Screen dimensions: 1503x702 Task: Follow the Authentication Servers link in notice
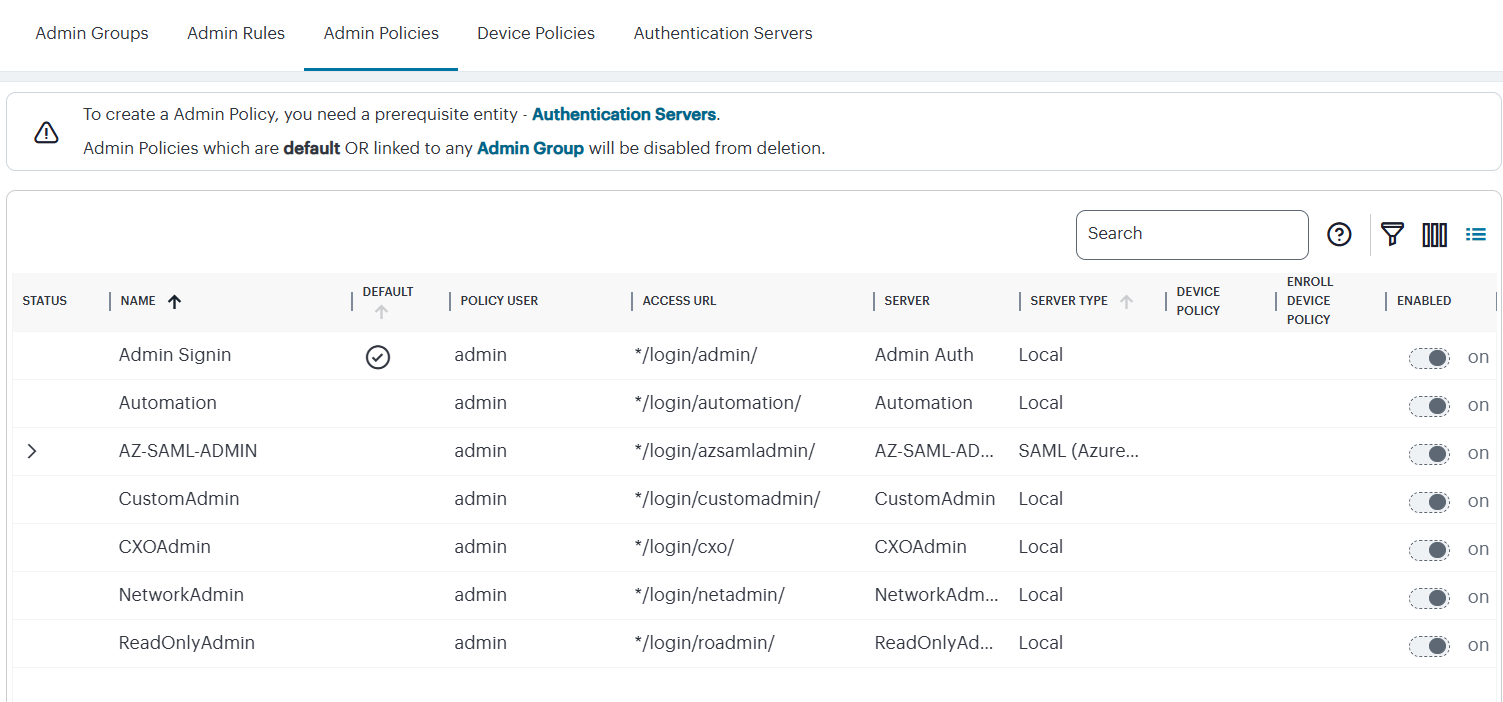[x=624, y=114]
